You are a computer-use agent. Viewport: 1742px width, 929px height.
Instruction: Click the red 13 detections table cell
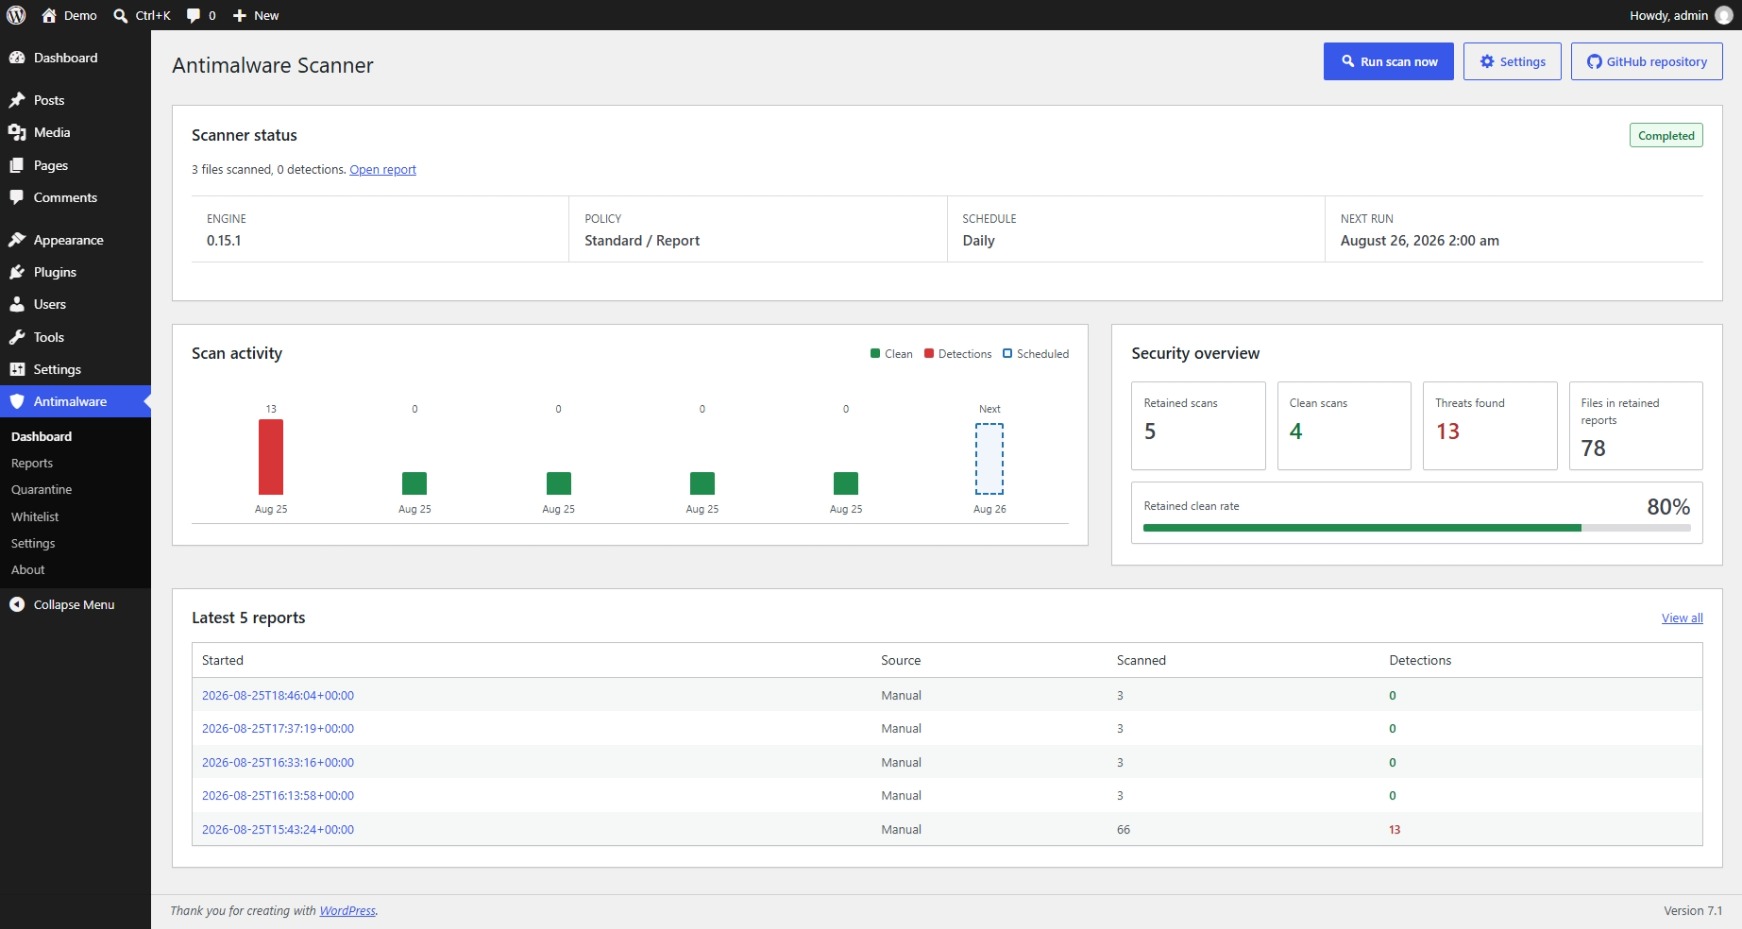click(1395, 830)
